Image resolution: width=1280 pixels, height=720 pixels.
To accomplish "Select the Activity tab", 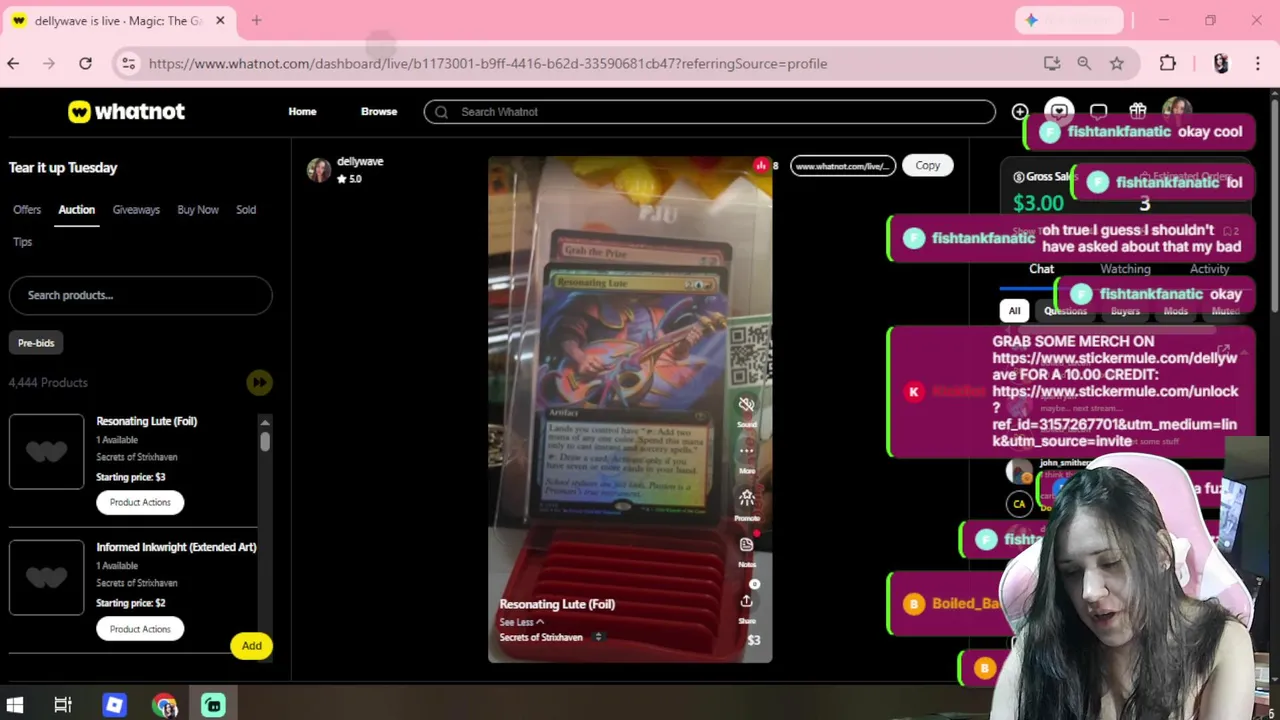I will [1209, 269].
